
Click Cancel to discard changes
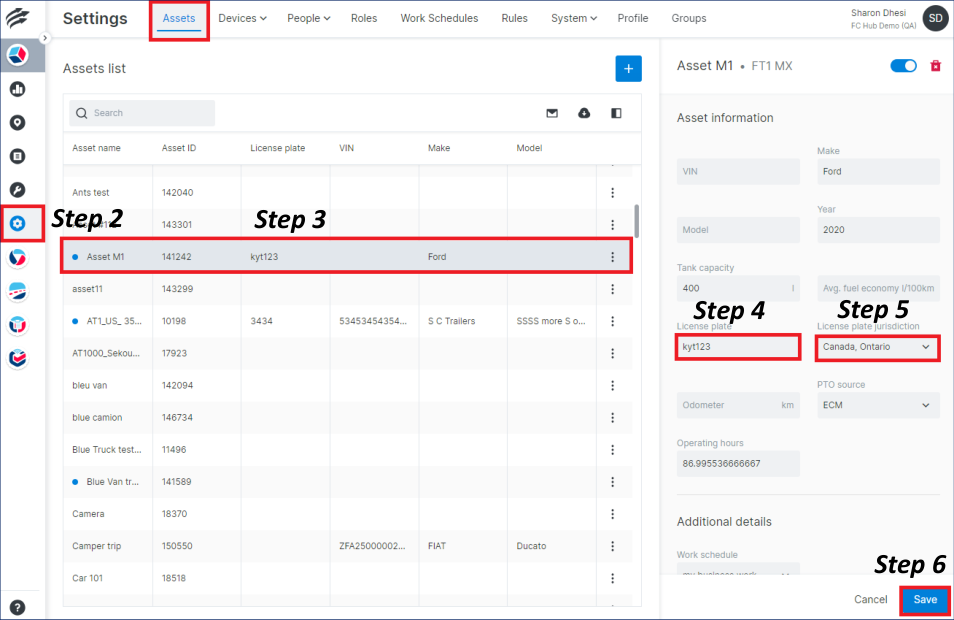click(870, 600)
